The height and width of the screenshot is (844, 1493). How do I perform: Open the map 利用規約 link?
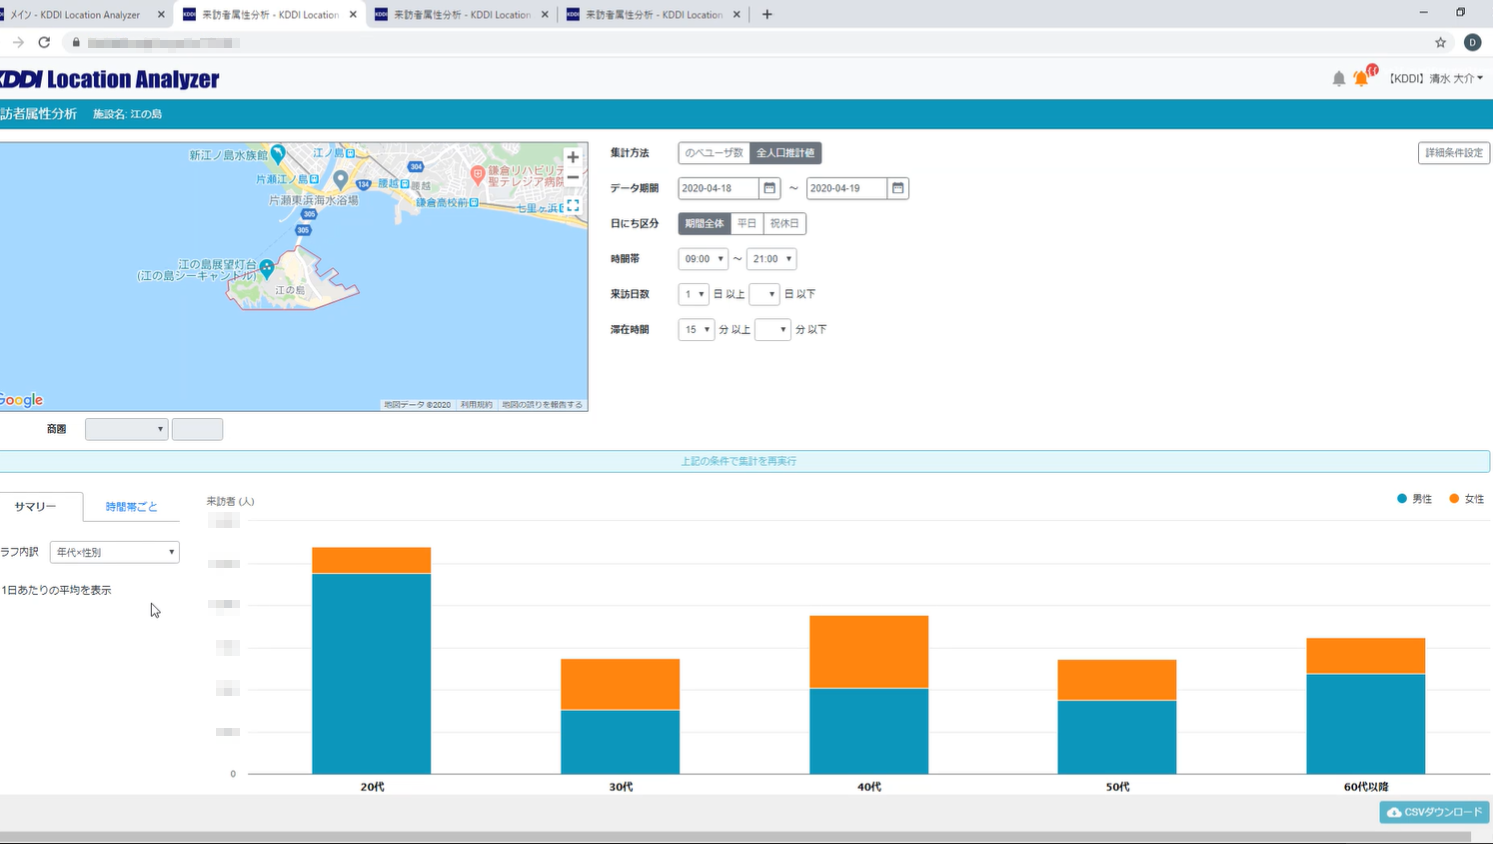tap(476, 405)
